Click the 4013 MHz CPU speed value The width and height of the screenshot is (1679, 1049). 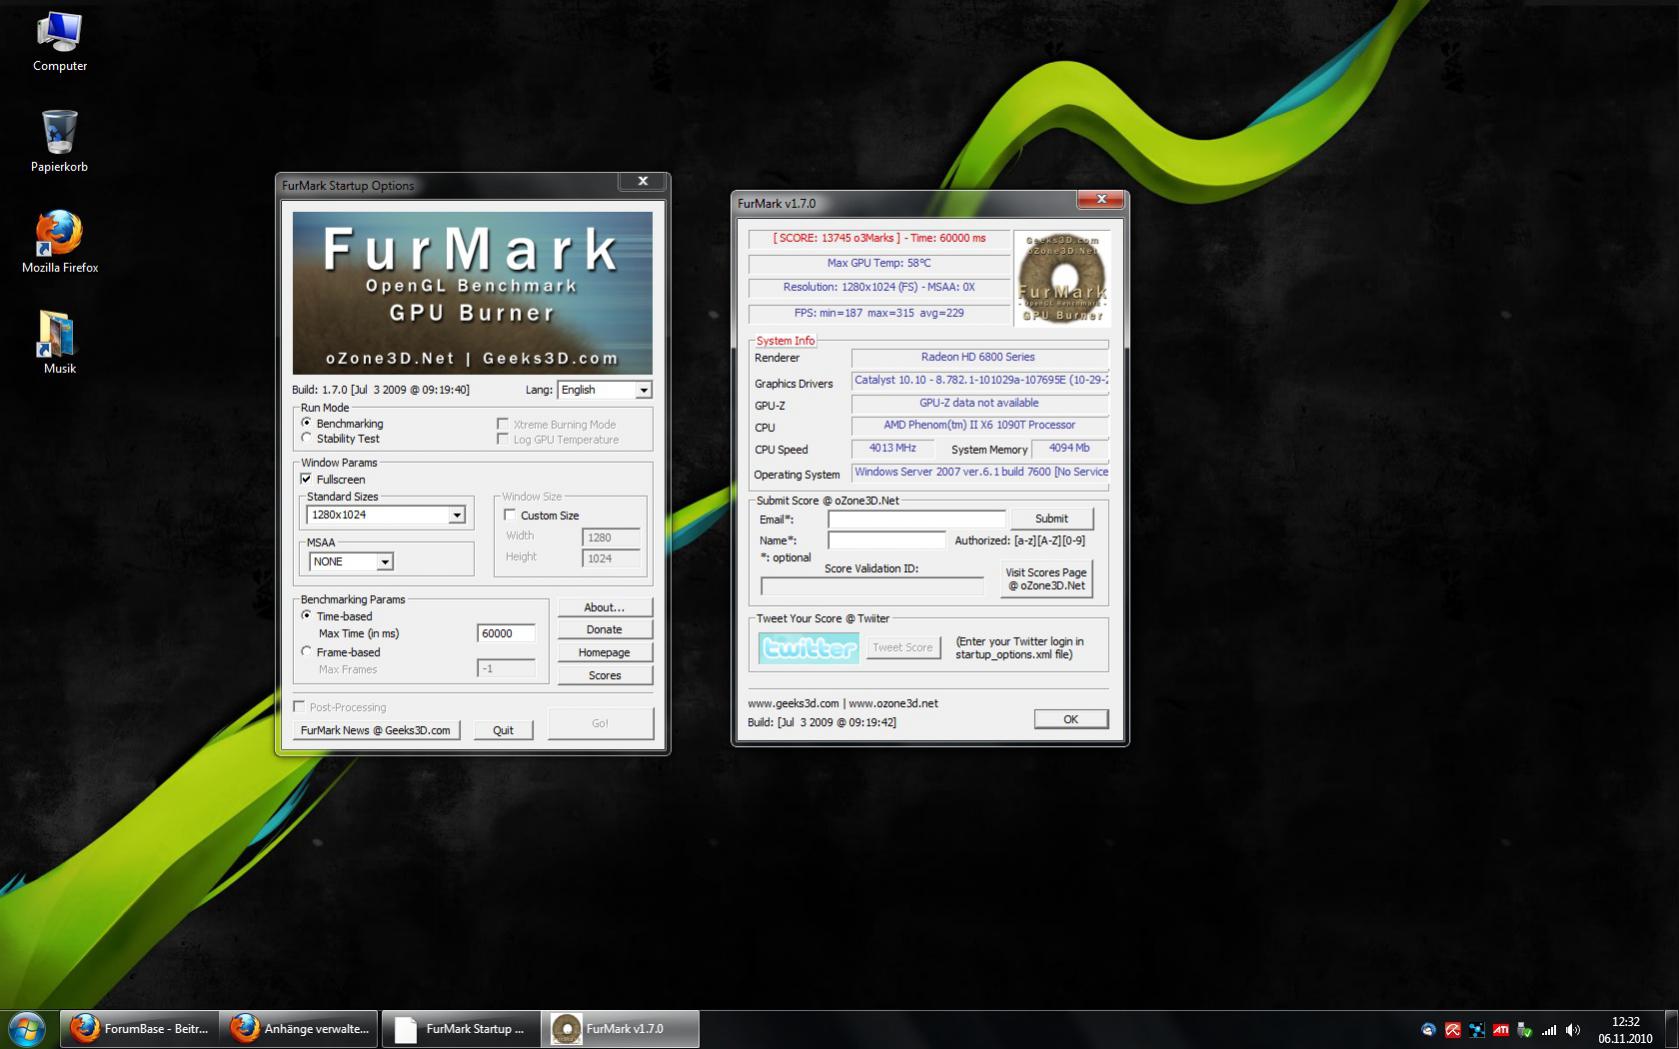coord(892,448)
